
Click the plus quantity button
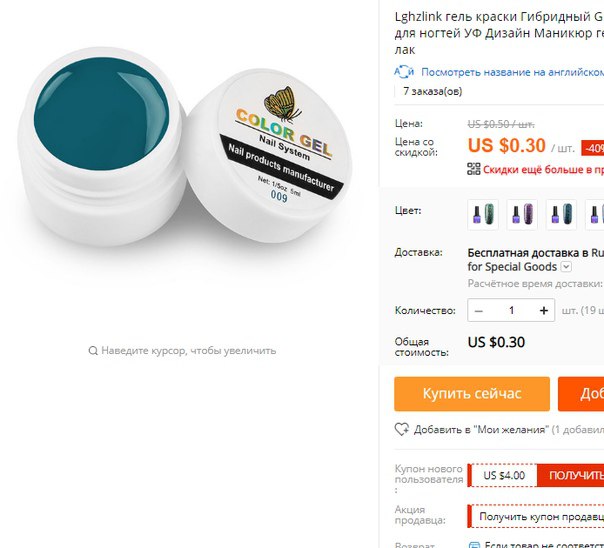pyautogui.click(x=544, y=310)
